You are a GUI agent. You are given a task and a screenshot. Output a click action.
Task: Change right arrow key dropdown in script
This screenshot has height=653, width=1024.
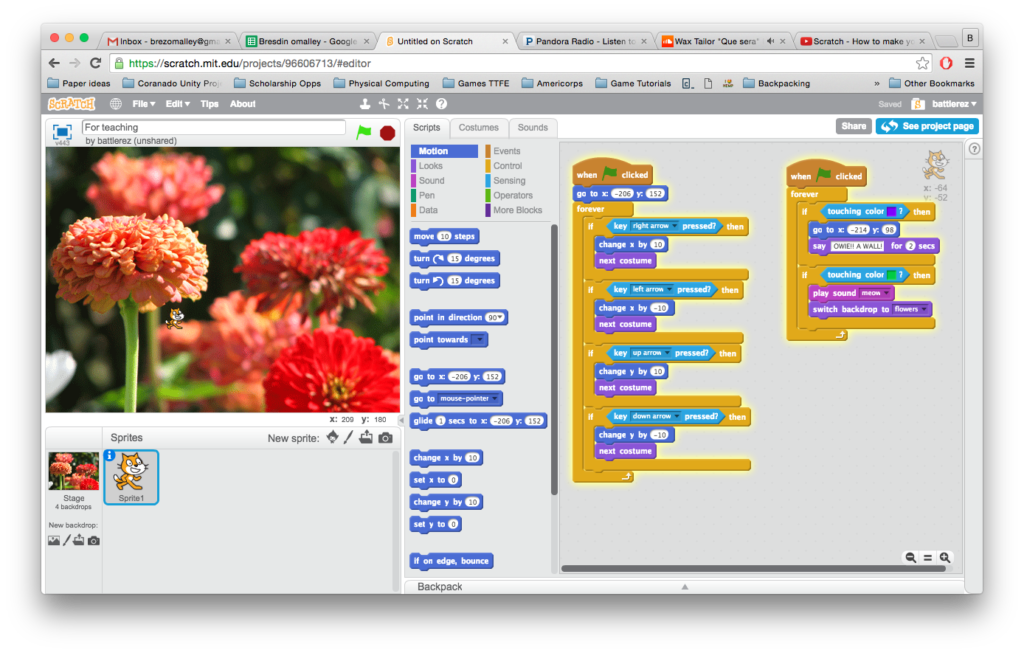[654, 226]
